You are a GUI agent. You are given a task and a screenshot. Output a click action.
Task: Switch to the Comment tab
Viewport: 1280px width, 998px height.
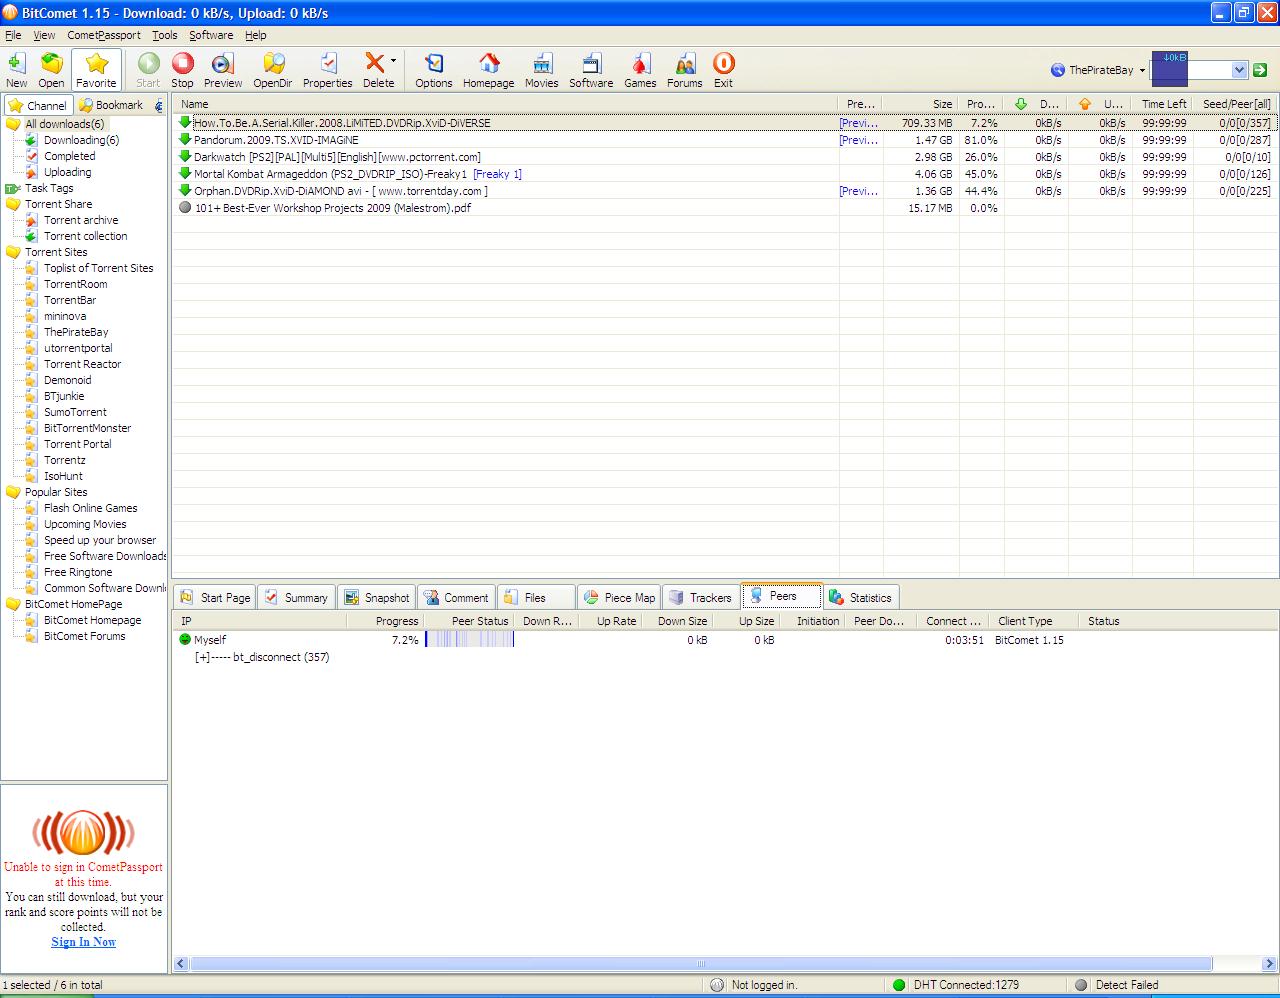(456, 597)
